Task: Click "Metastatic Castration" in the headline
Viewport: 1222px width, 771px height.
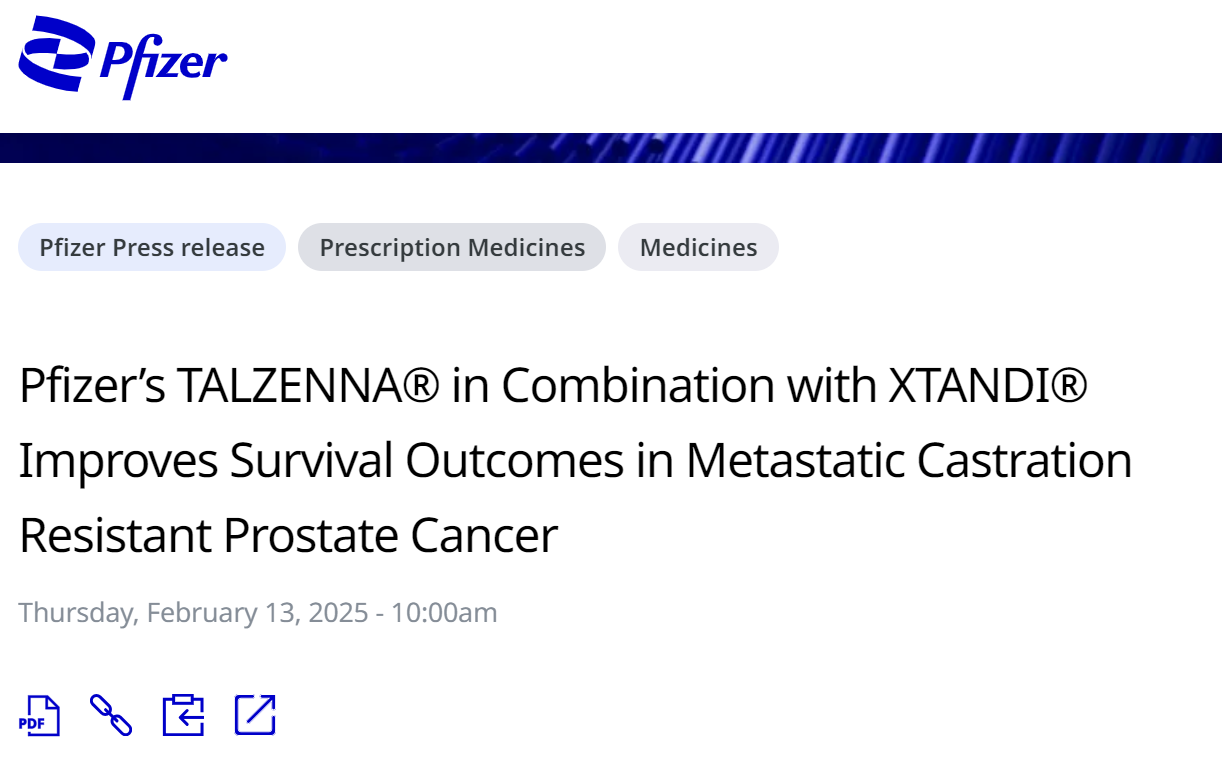Action: pyautogui.click(x=909, y=461)
